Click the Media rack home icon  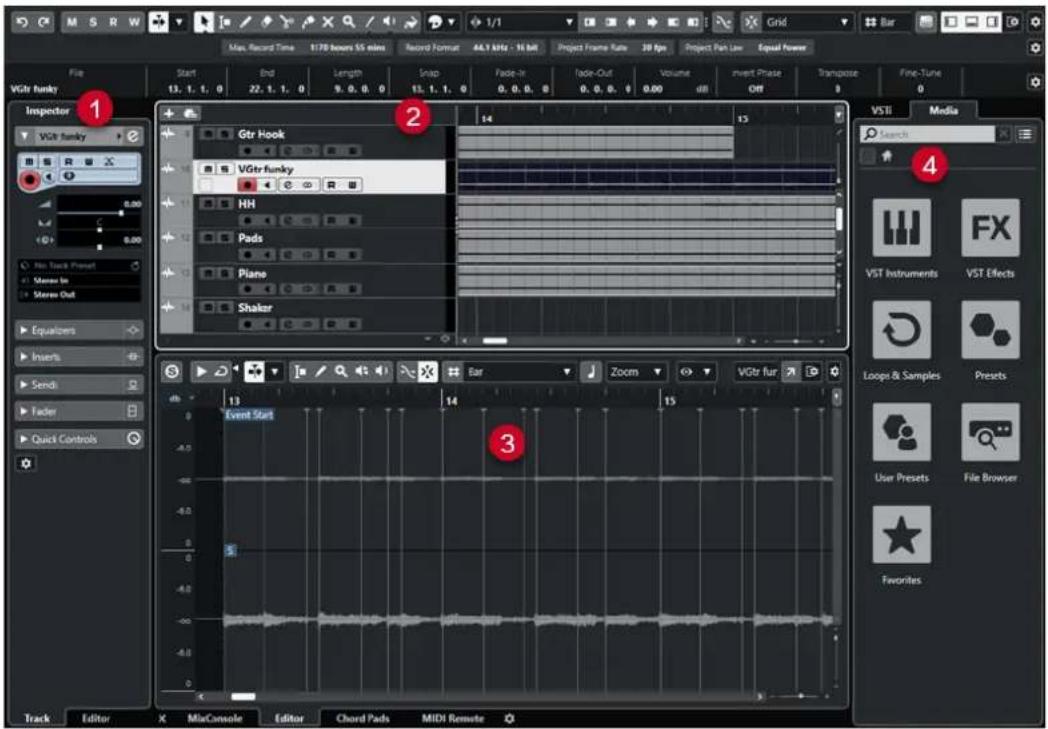pyautogui.click(x=887, y=156)
